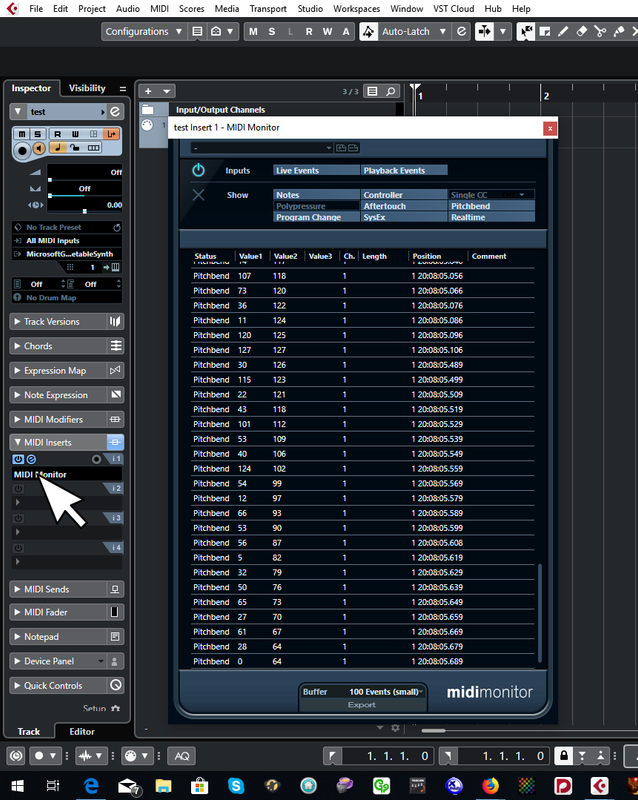Toggle Notes display in MIDI Monitor
Viewport: 638px width, 800px height.
[316, 194]
